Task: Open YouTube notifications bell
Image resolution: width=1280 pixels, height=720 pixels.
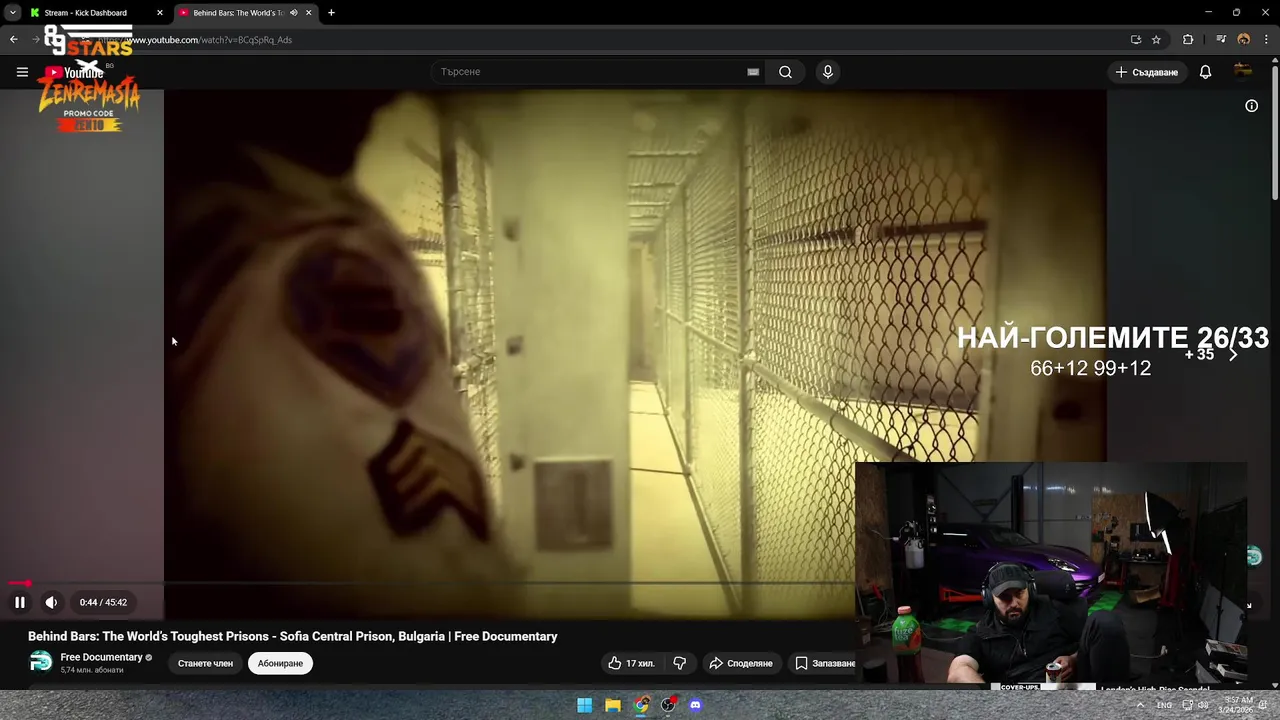Action: 1205,72
